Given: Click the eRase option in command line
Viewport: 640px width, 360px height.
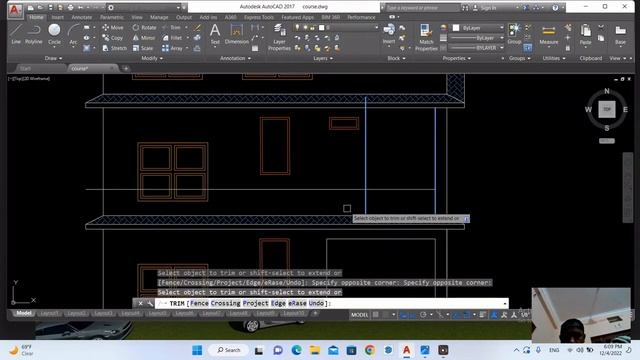Looking at the screenshot, I should pyautogui.click(x=297, y=303).
